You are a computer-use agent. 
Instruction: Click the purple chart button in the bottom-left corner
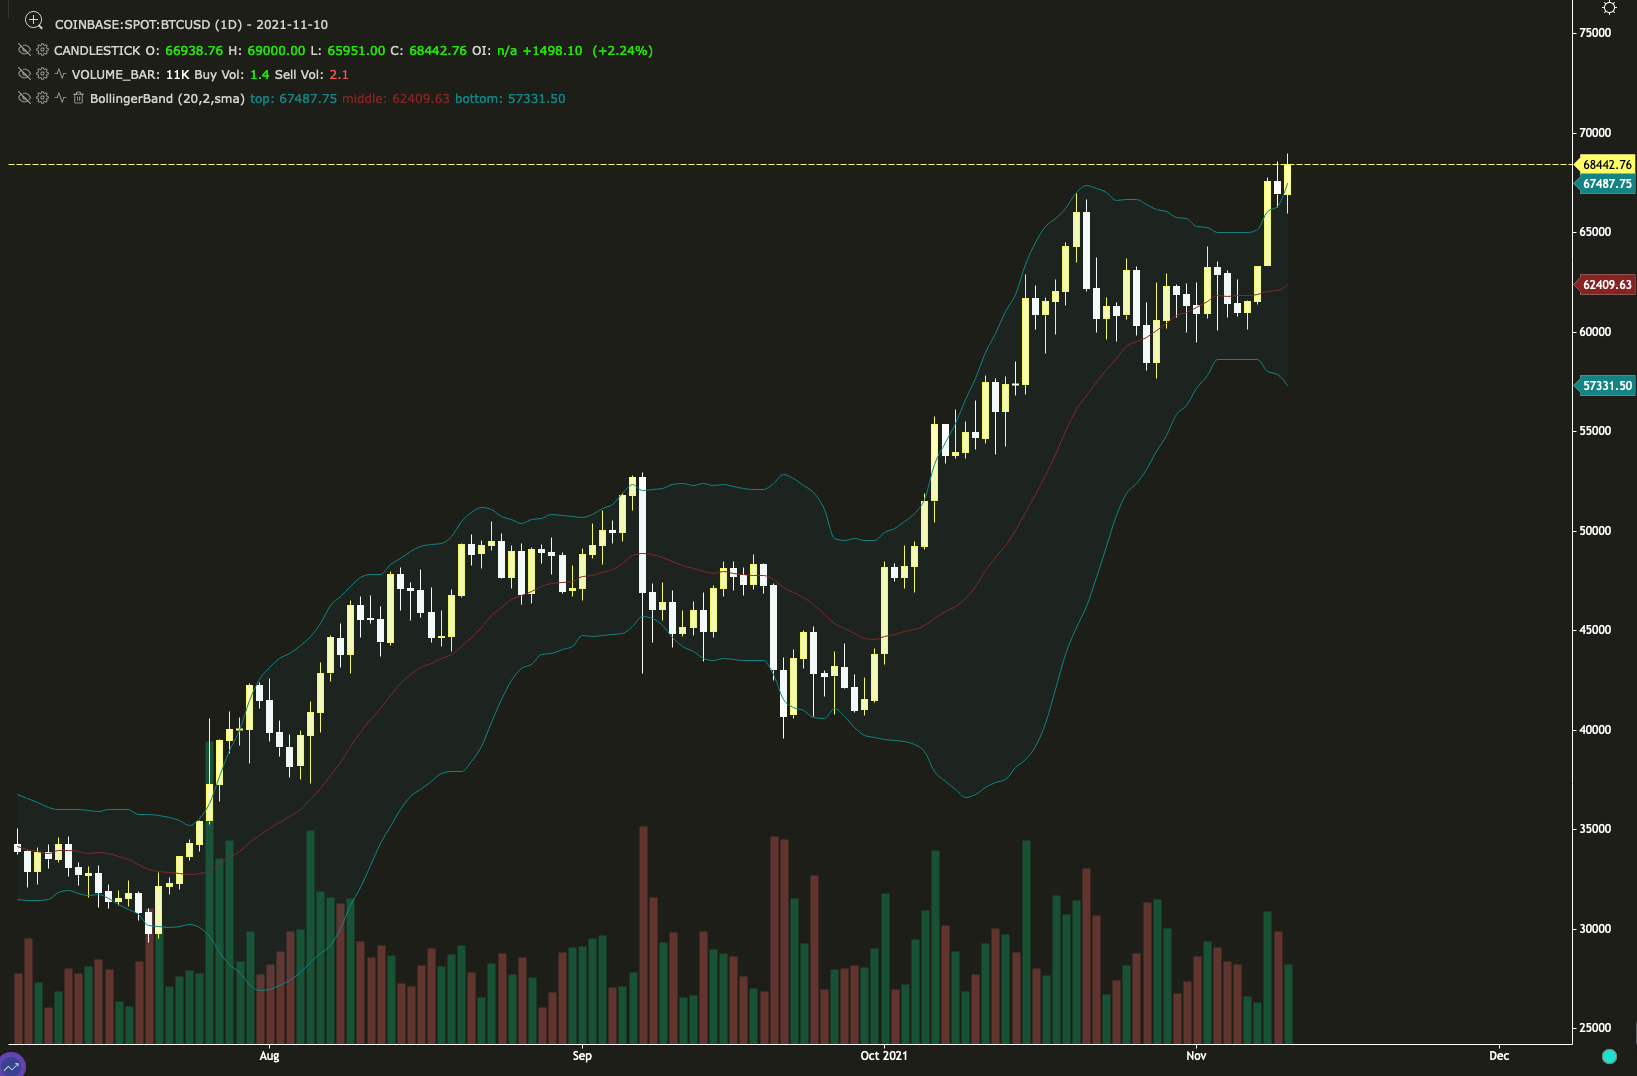point(11,1063)
